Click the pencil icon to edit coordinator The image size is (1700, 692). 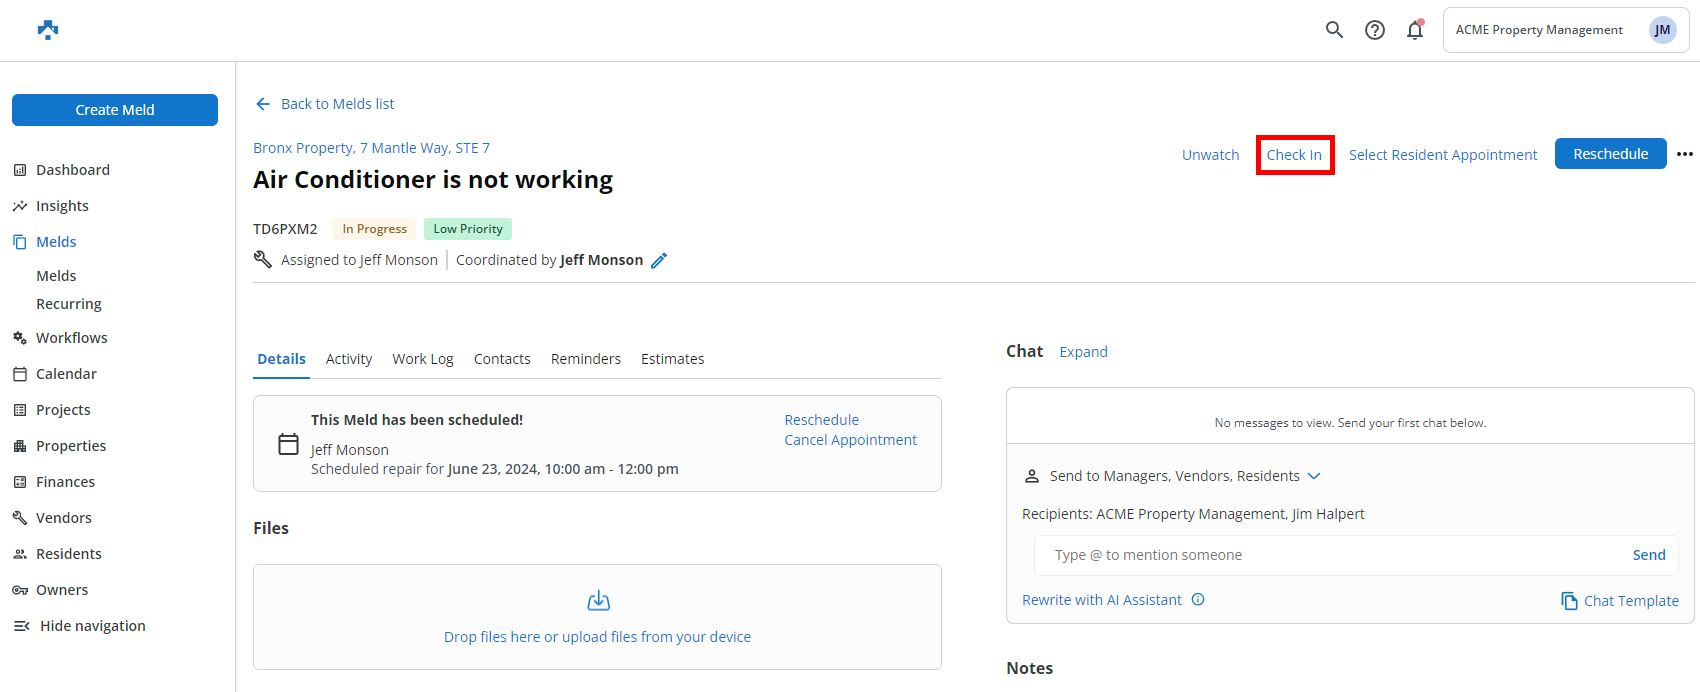[659, 260]
